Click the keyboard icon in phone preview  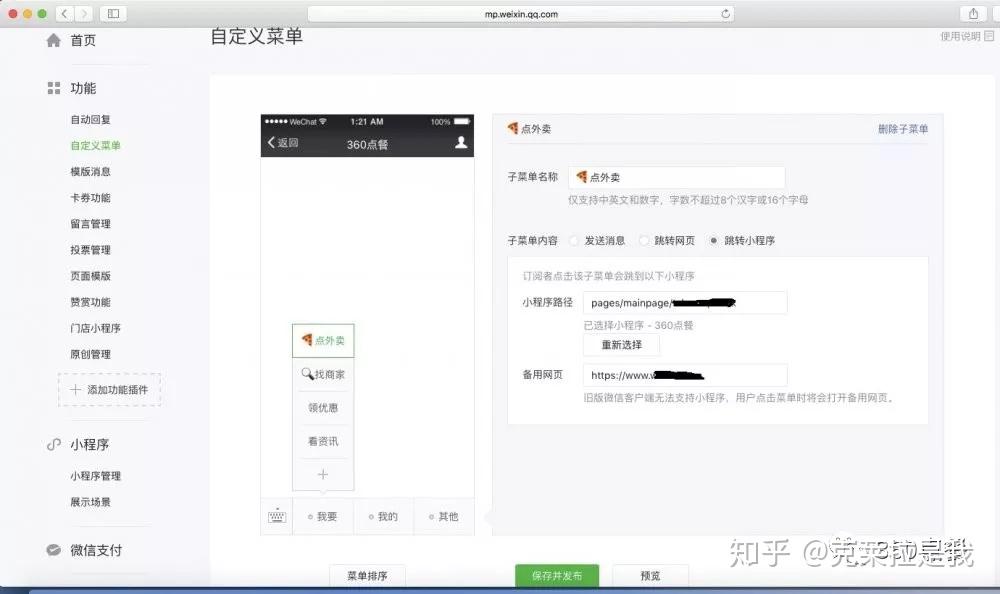point(277,516)
